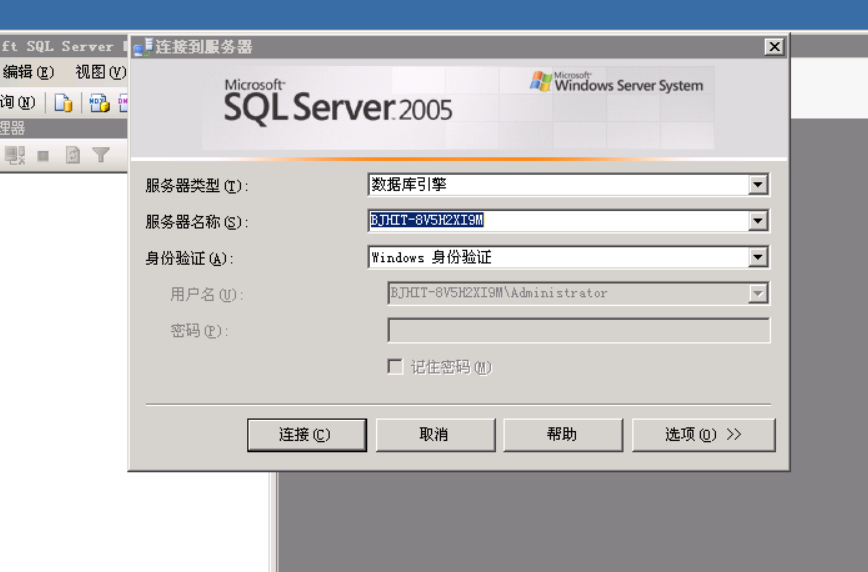The width and height of the screenshot is (868, 572).
Task: Open the disabled username (用户名) dropdown arrow
Action: pyautogui.click(x=758, y=293)
